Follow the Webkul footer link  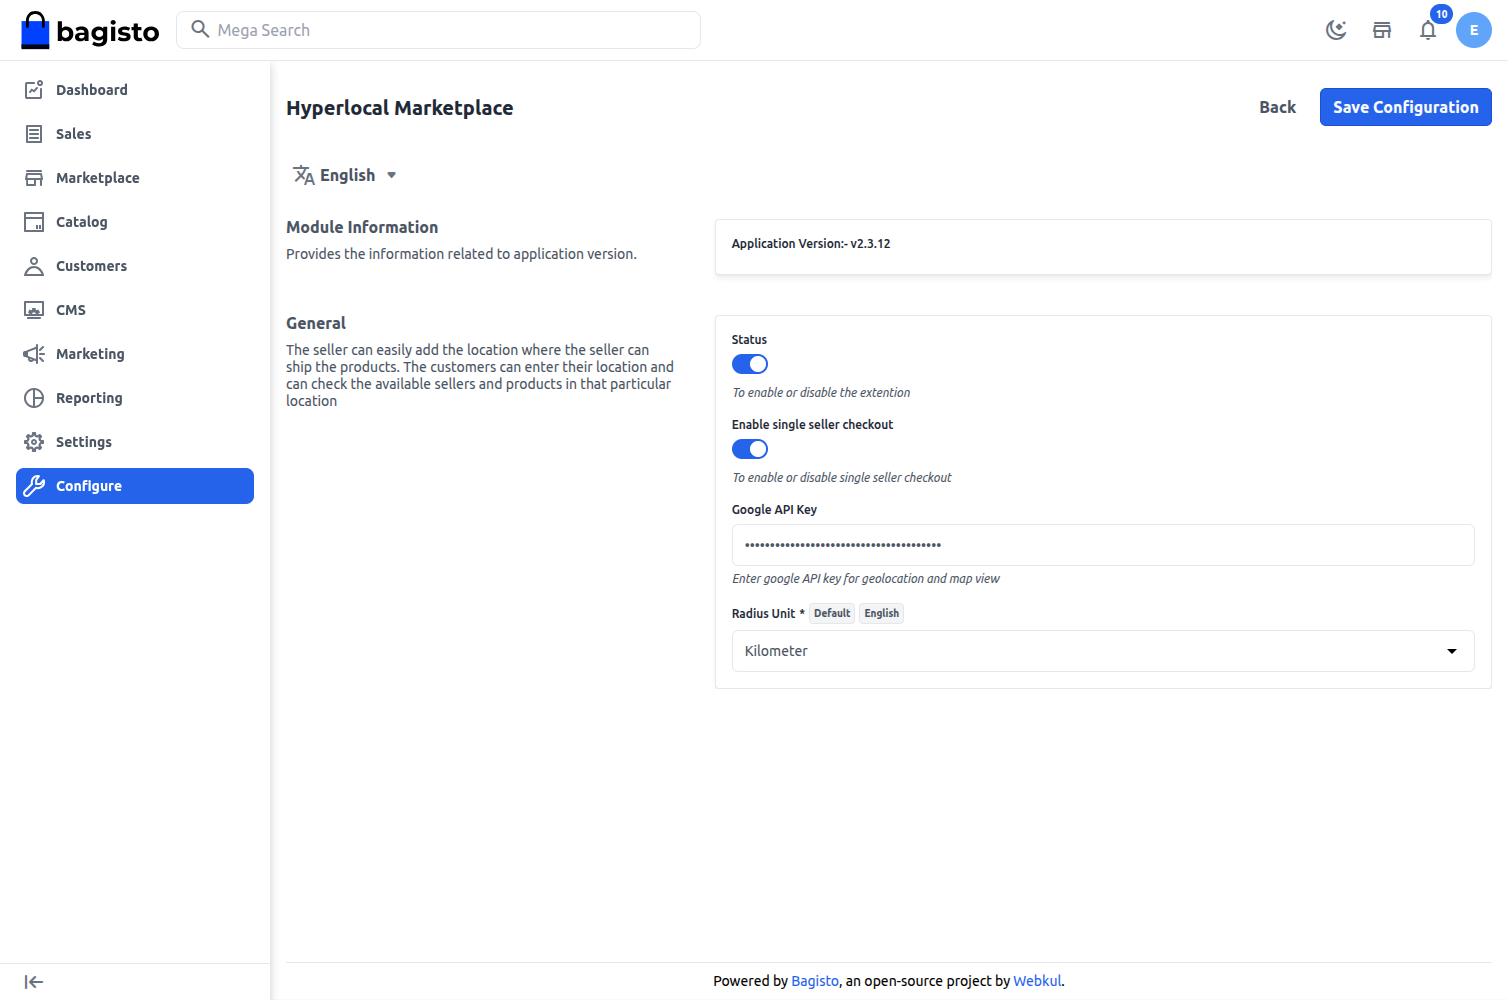coord(1037,981)
